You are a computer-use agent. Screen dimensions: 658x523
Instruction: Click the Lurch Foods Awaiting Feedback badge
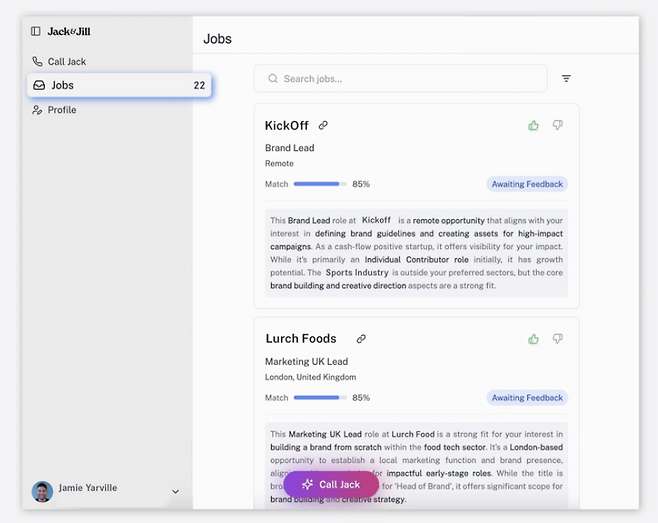[526, 398]
